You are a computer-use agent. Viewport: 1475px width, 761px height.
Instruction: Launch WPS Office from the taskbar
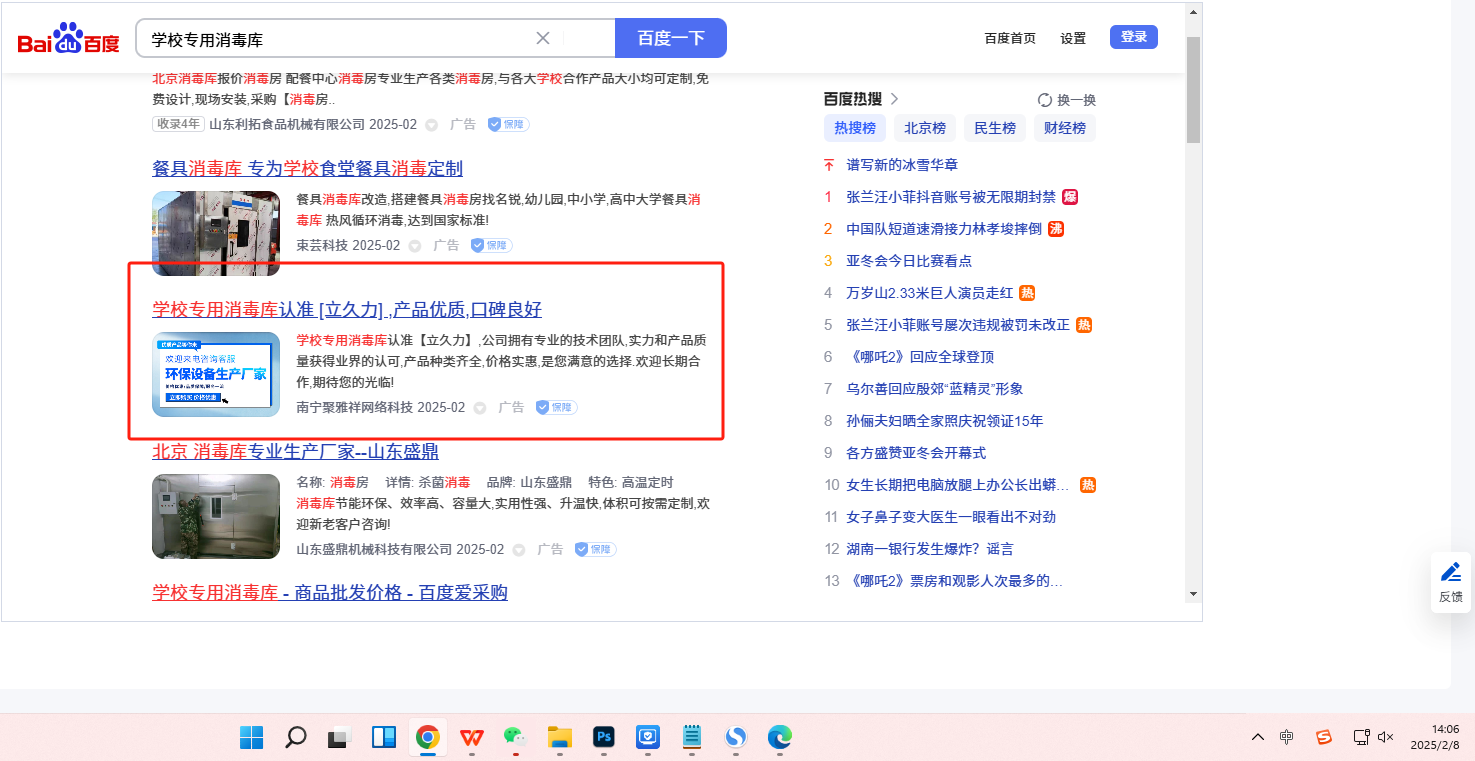point(471,738)
